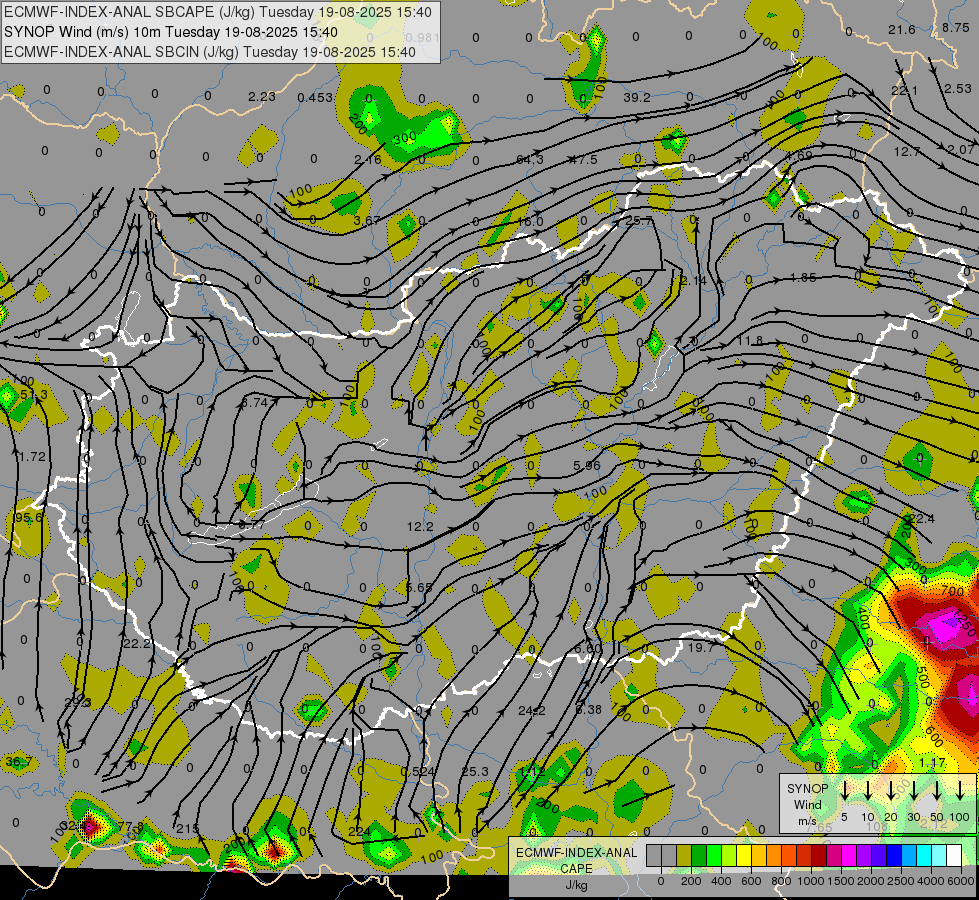Click the 20 m/s wind arrow in the legend
This screenshot has width=979, height=900.
(x=891, y=790)
